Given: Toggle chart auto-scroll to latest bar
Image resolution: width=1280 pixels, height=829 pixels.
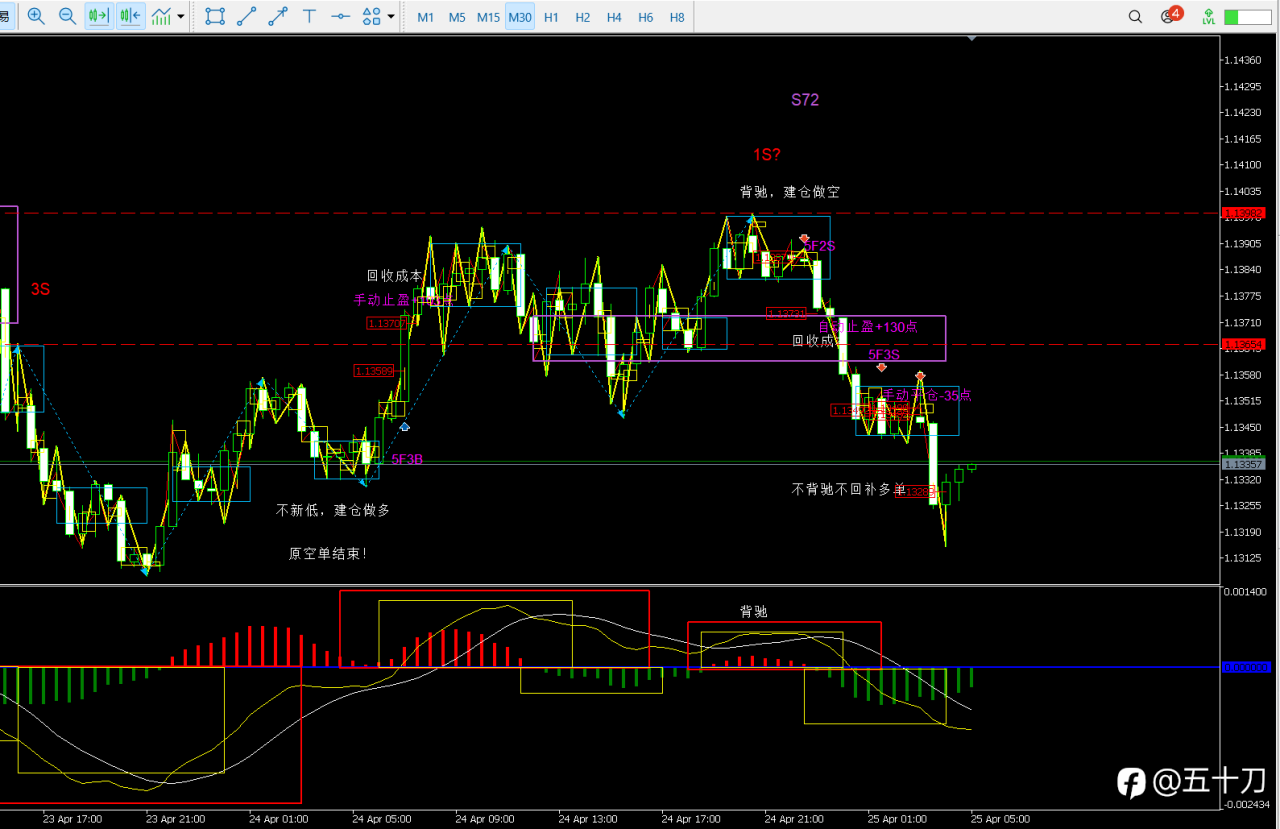Looking at the screenshot, I should pyautogui.click(x=98, y=16).
